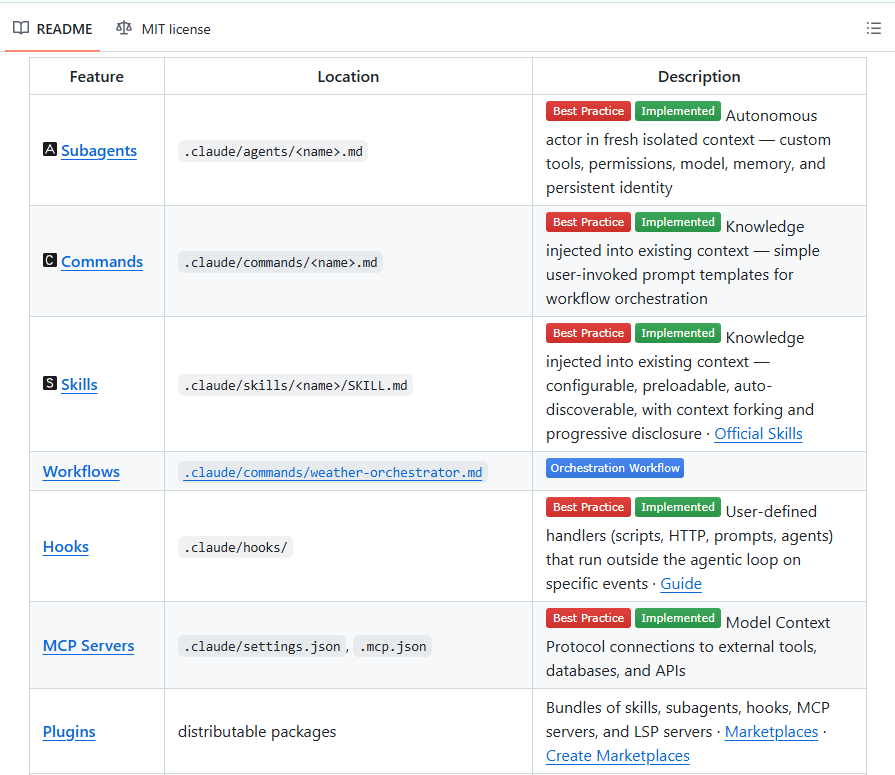Click the Best Practice badge in Commands row
This screenshot has width=895, height=775.
click(x=588, y=222)
